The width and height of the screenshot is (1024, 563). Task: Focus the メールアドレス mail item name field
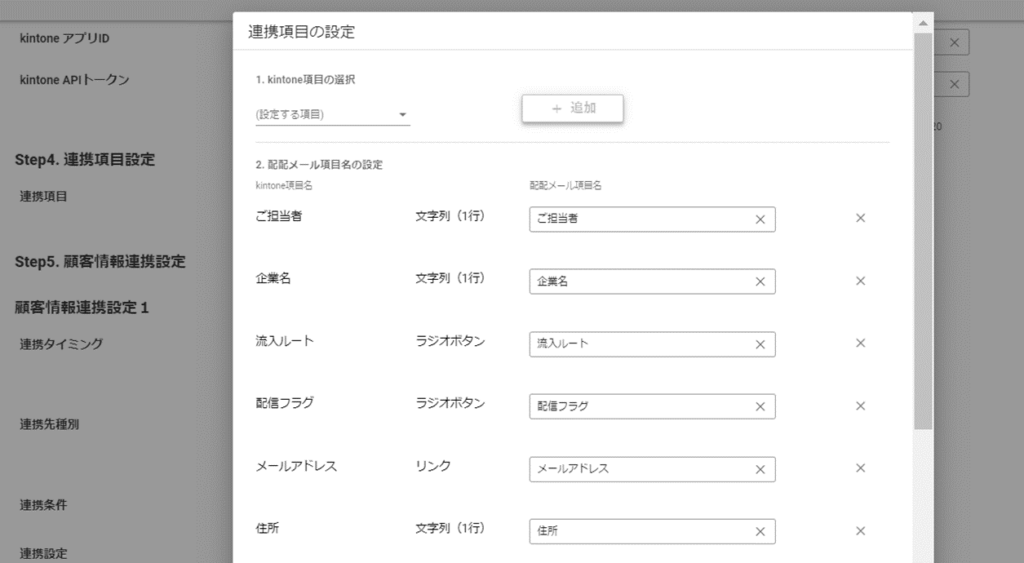[640, 469]
